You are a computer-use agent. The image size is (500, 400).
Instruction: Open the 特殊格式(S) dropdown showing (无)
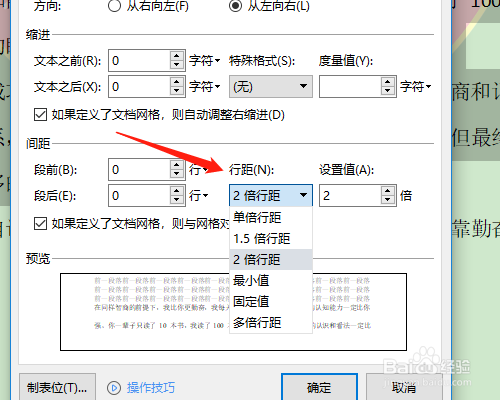tap(271, 87)
